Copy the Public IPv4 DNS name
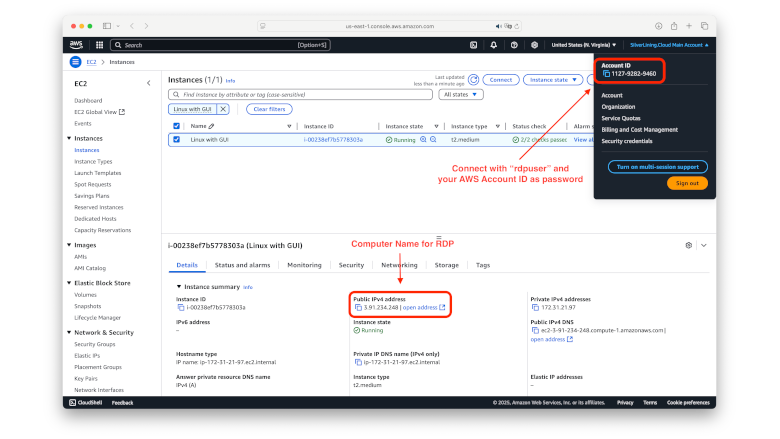780x439 pixels. pos(535,330)
